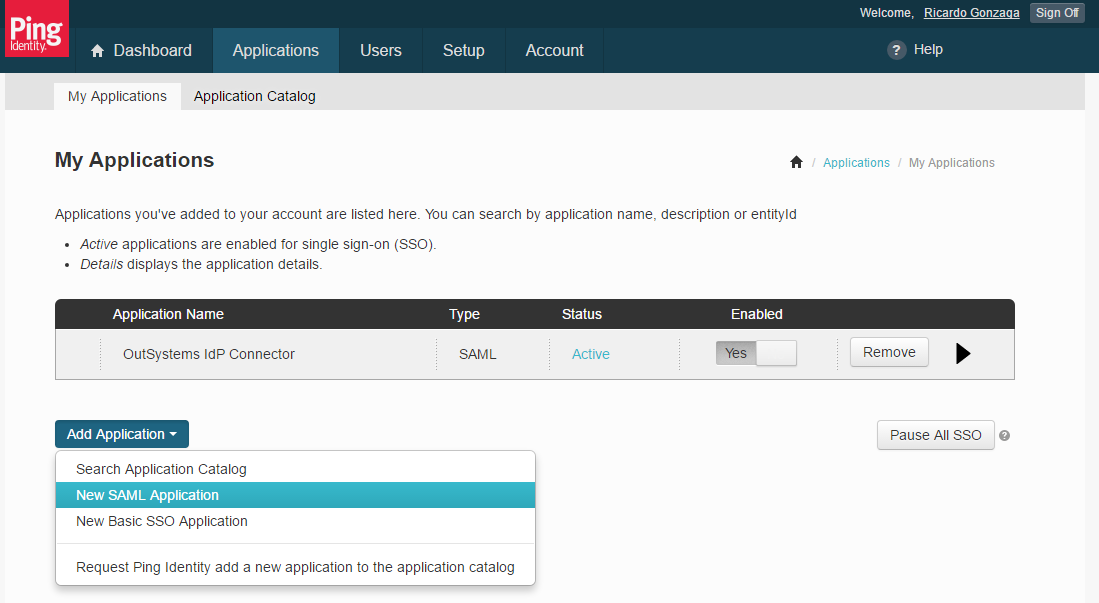Click the Ricardo Gonzaga profile link

pos(971,13)
